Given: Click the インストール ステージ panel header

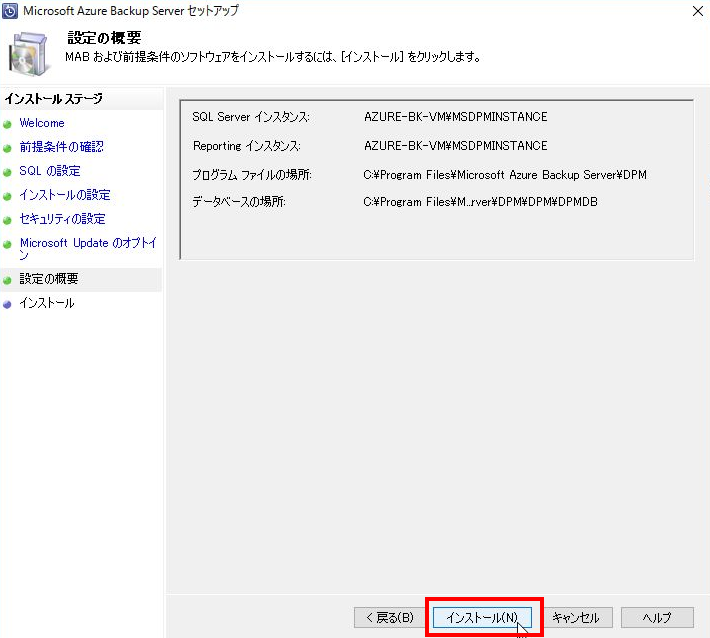Looking at the screenshot, I should point(53,98).
